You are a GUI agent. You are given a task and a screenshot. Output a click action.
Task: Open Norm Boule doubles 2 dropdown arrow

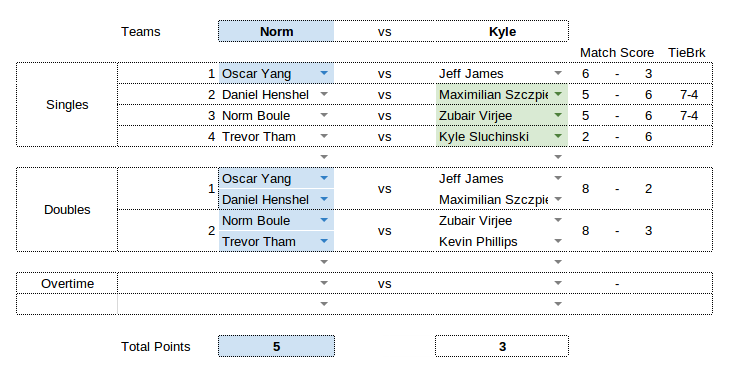pyautogui.click(x=324, y=220)
